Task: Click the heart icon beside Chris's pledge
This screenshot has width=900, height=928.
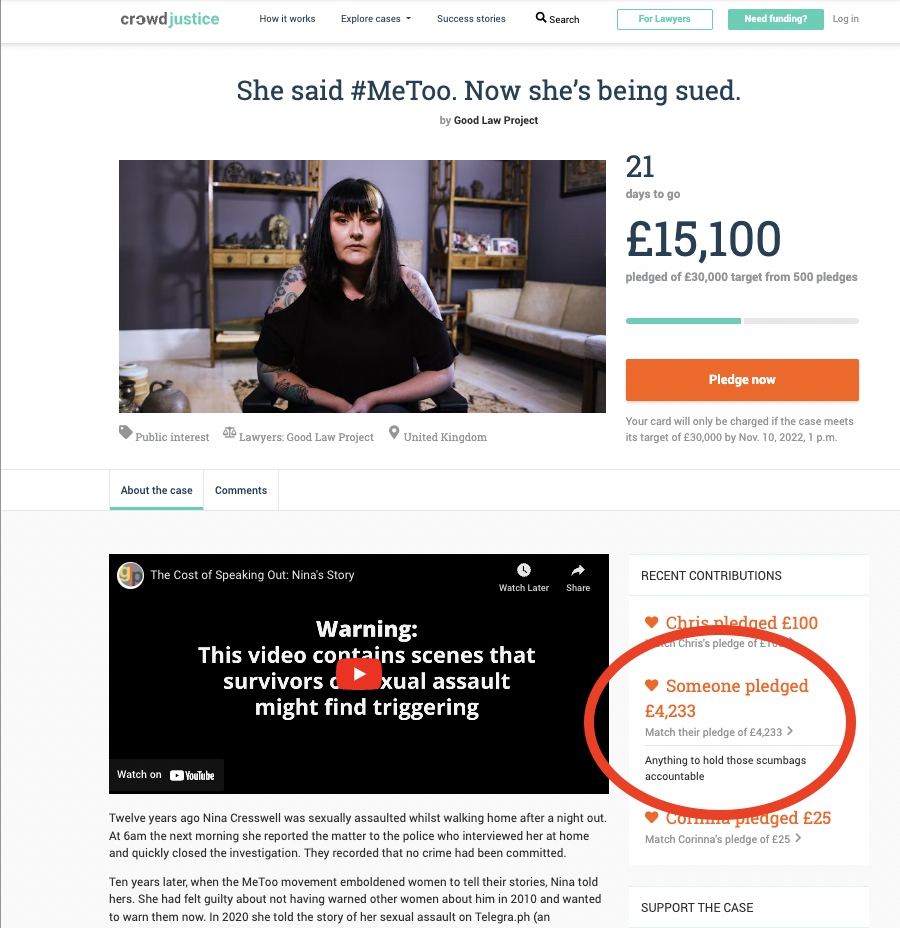Action: click(x=651, y=622)
